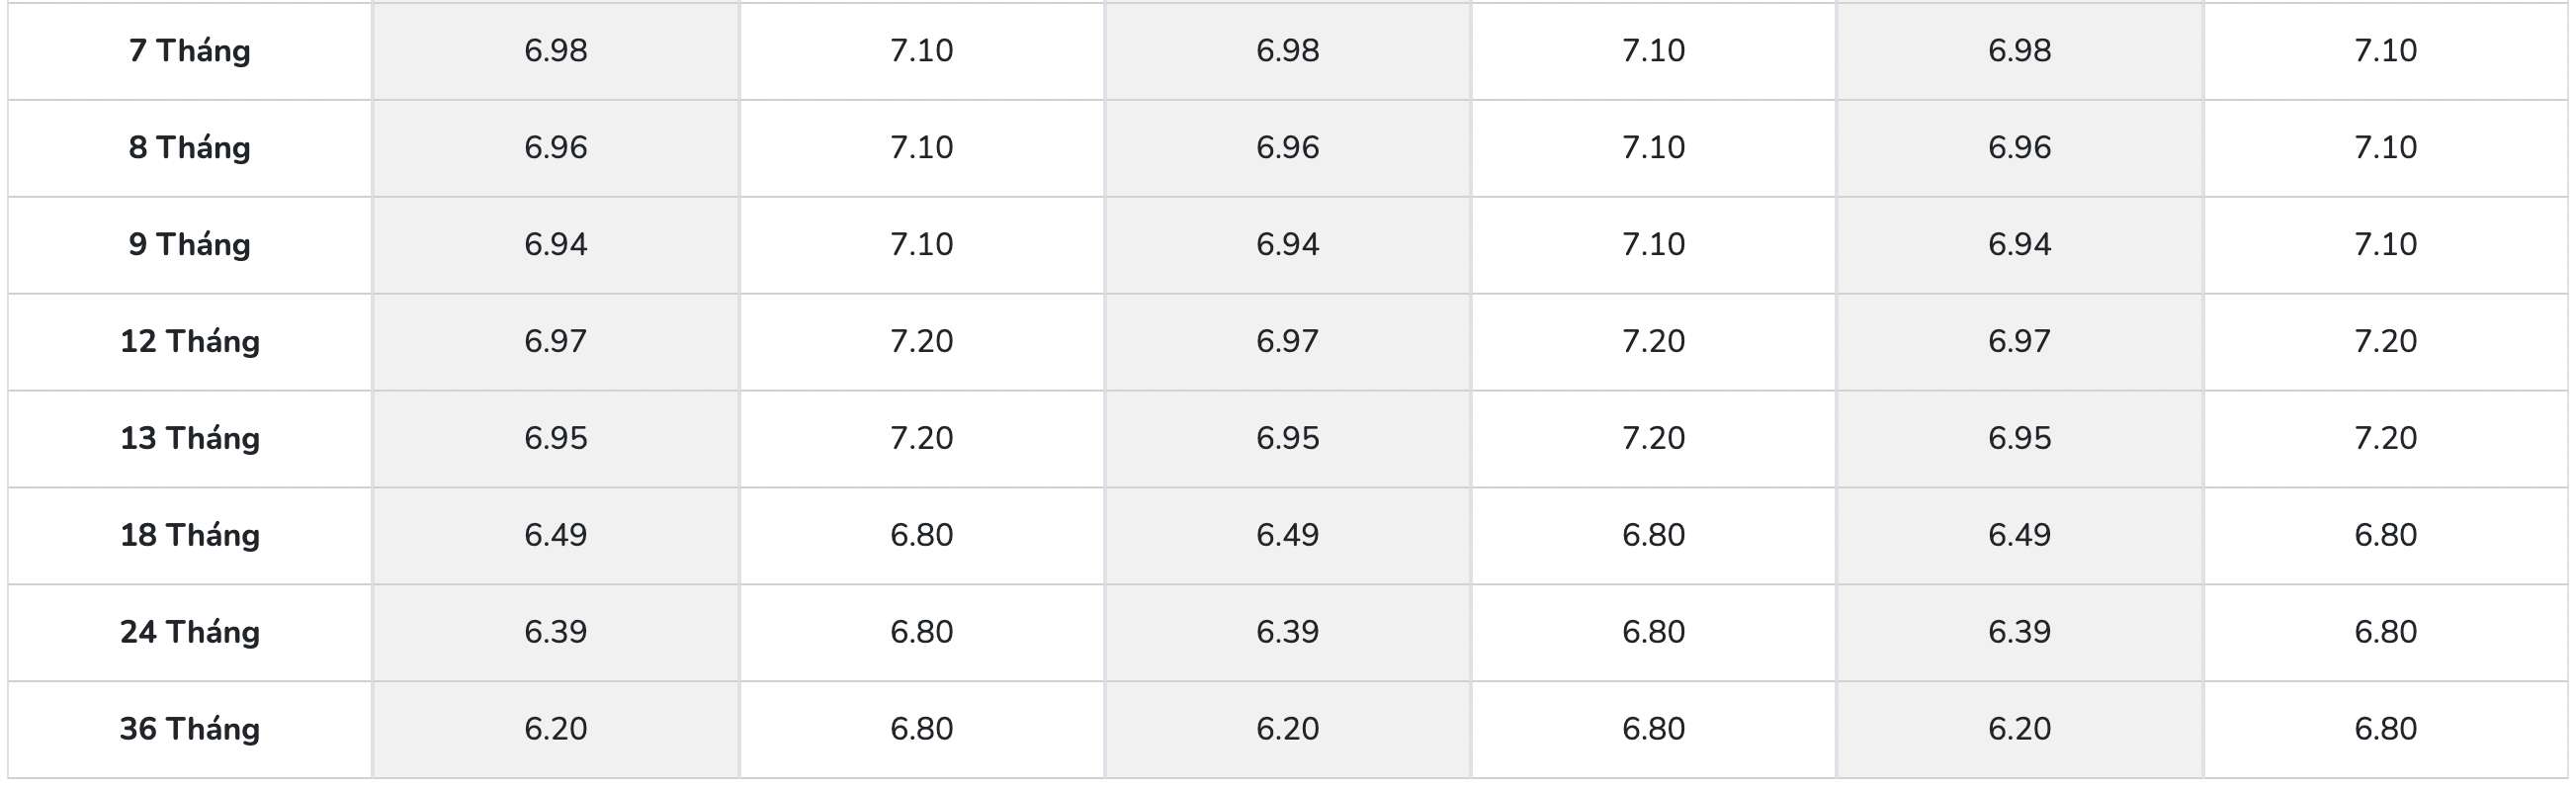Click the first 6.95 rate in 13 Tháng row
2576x791 pixels.
tap(556, 439)
